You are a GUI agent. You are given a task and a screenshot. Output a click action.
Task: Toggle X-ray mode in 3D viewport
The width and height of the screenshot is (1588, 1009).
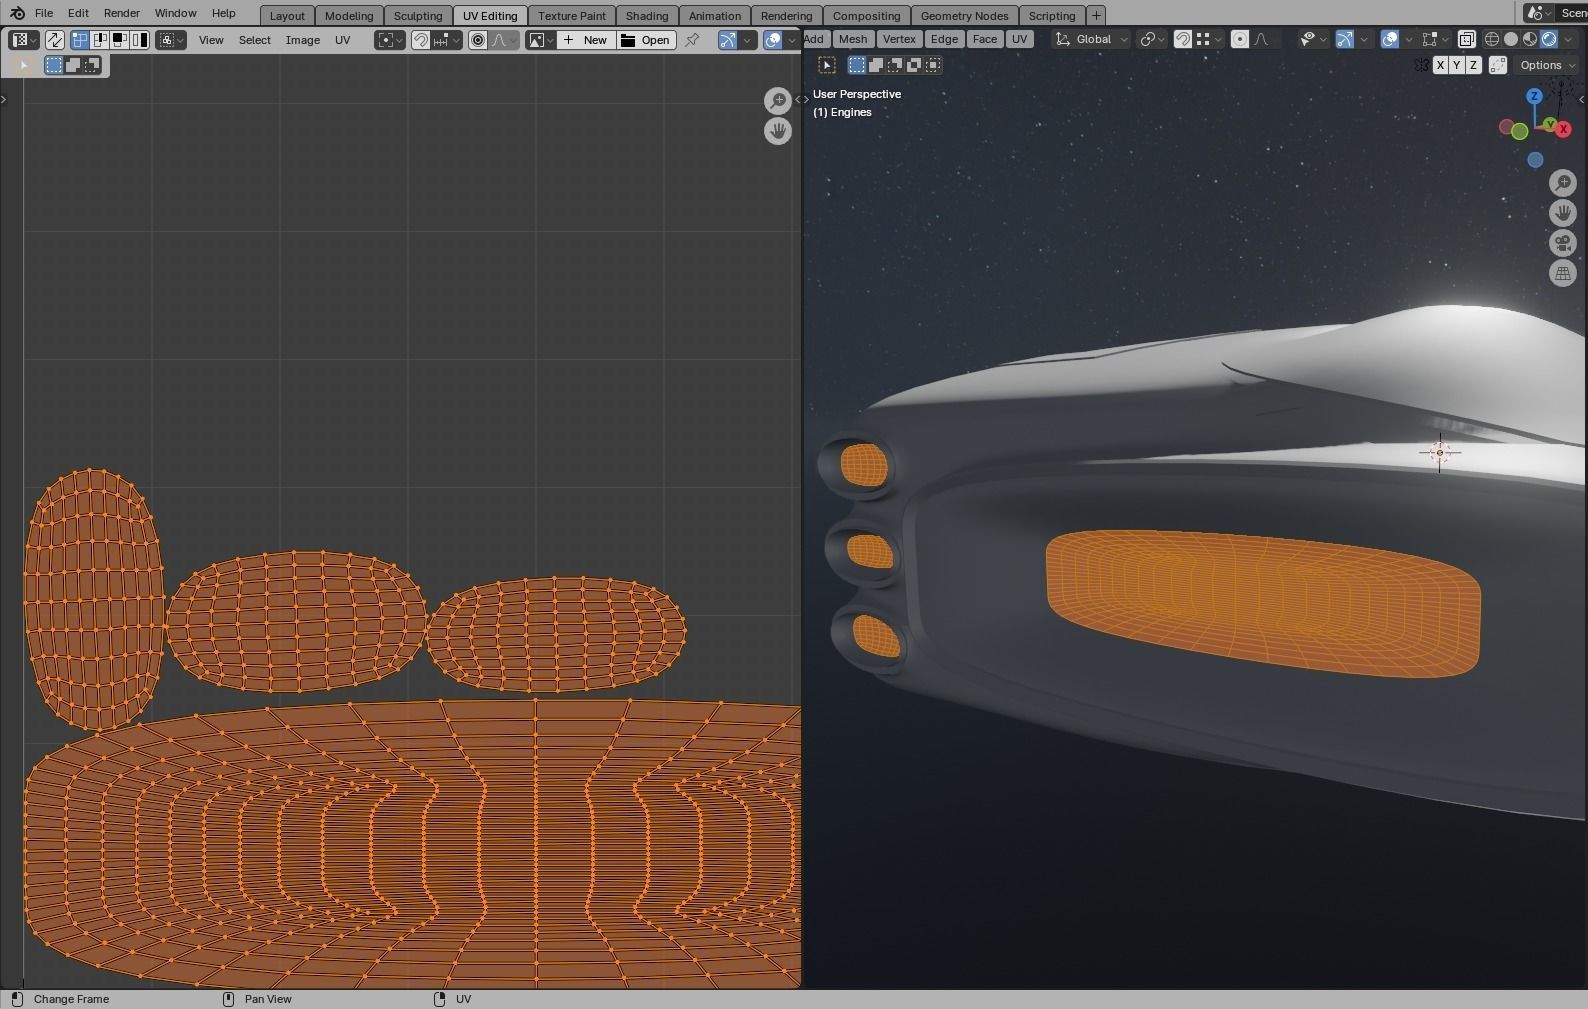click(x=1466, y=39)
